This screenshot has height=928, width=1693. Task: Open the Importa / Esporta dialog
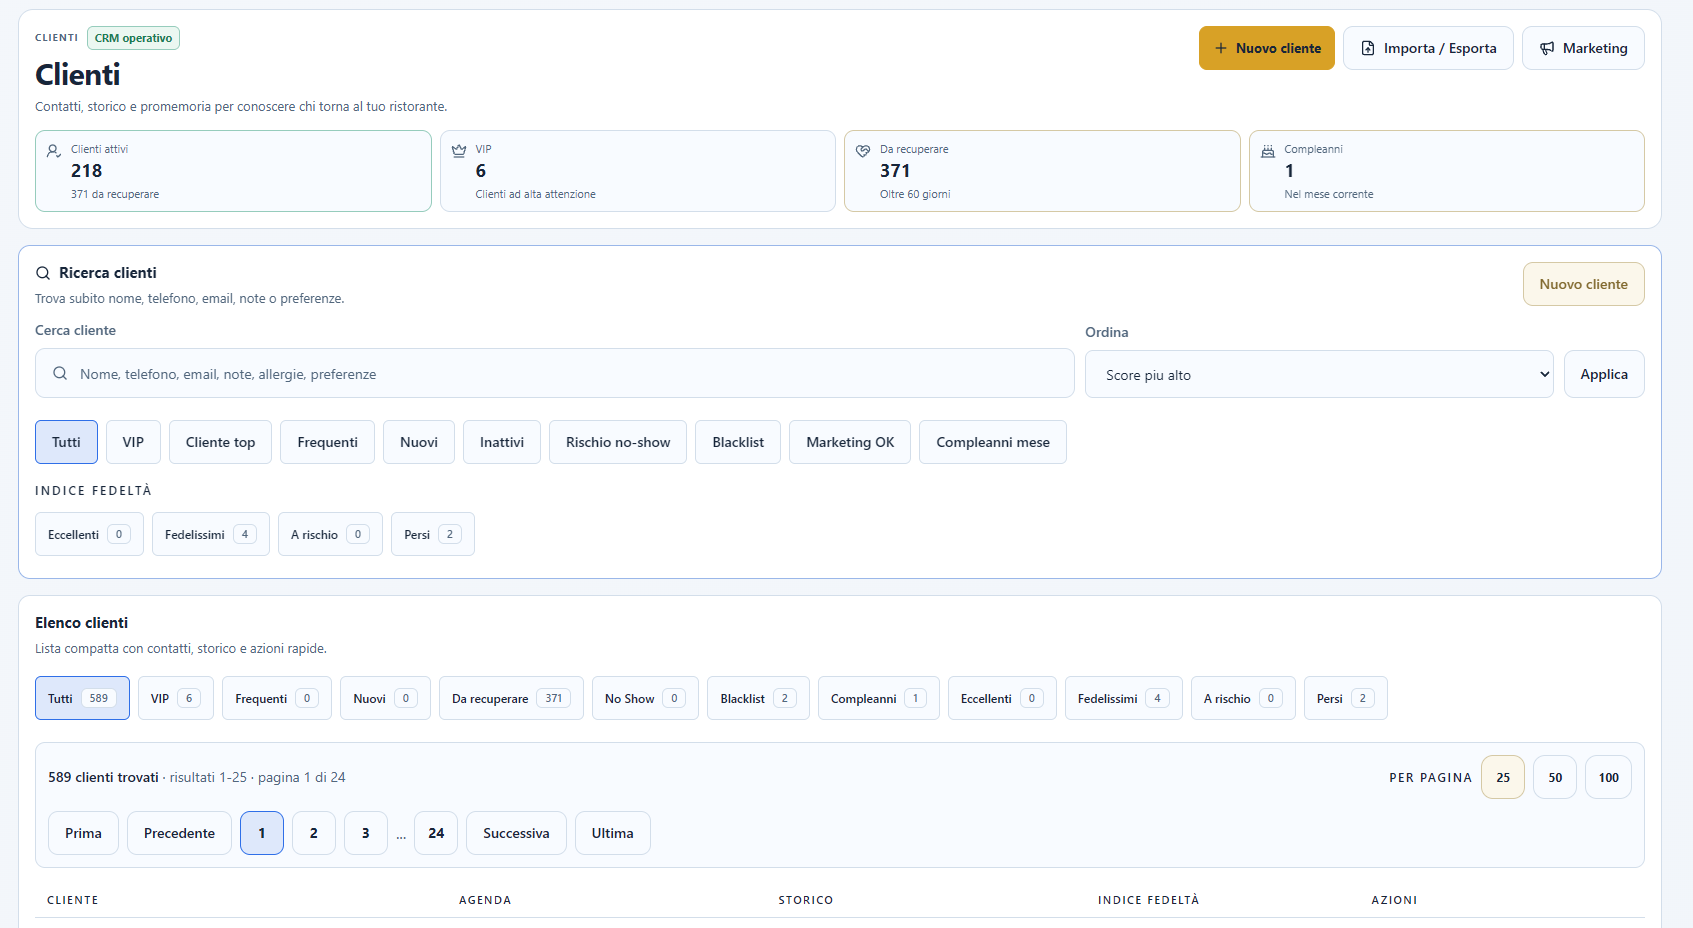pos(1428,48)
